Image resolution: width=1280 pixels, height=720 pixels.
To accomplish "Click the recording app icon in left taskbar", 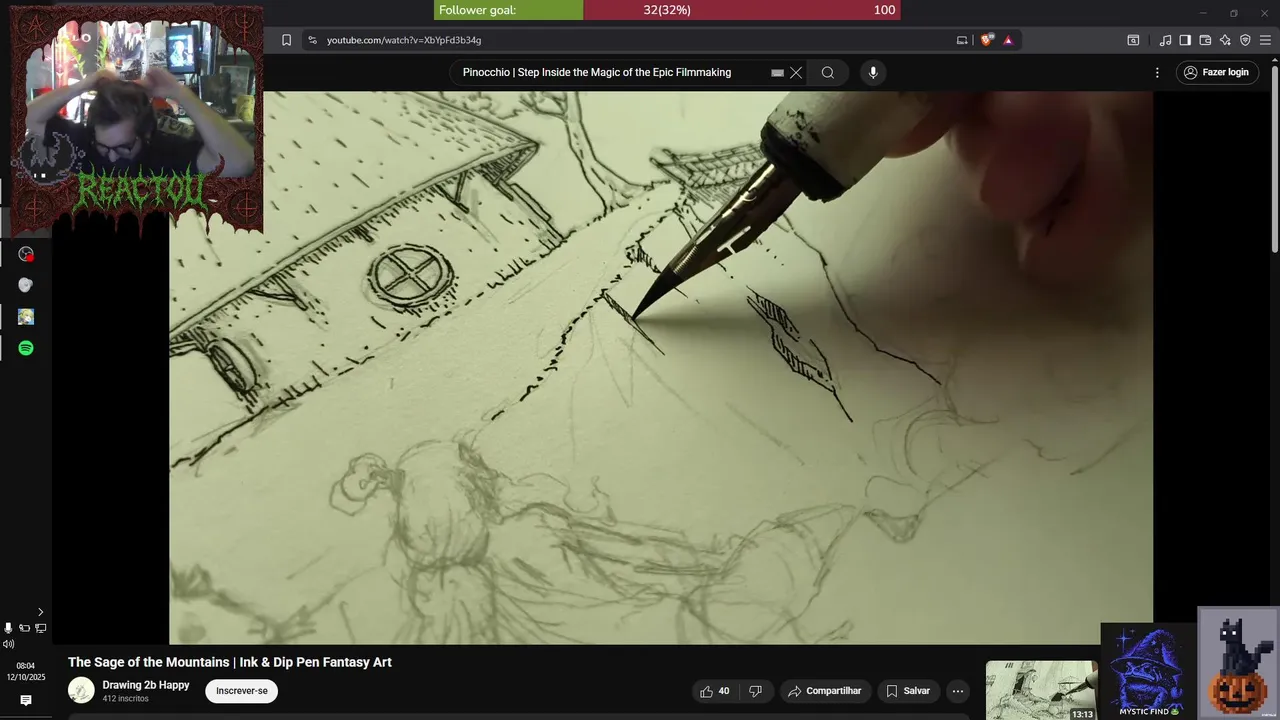I will [x=26, y=254].
